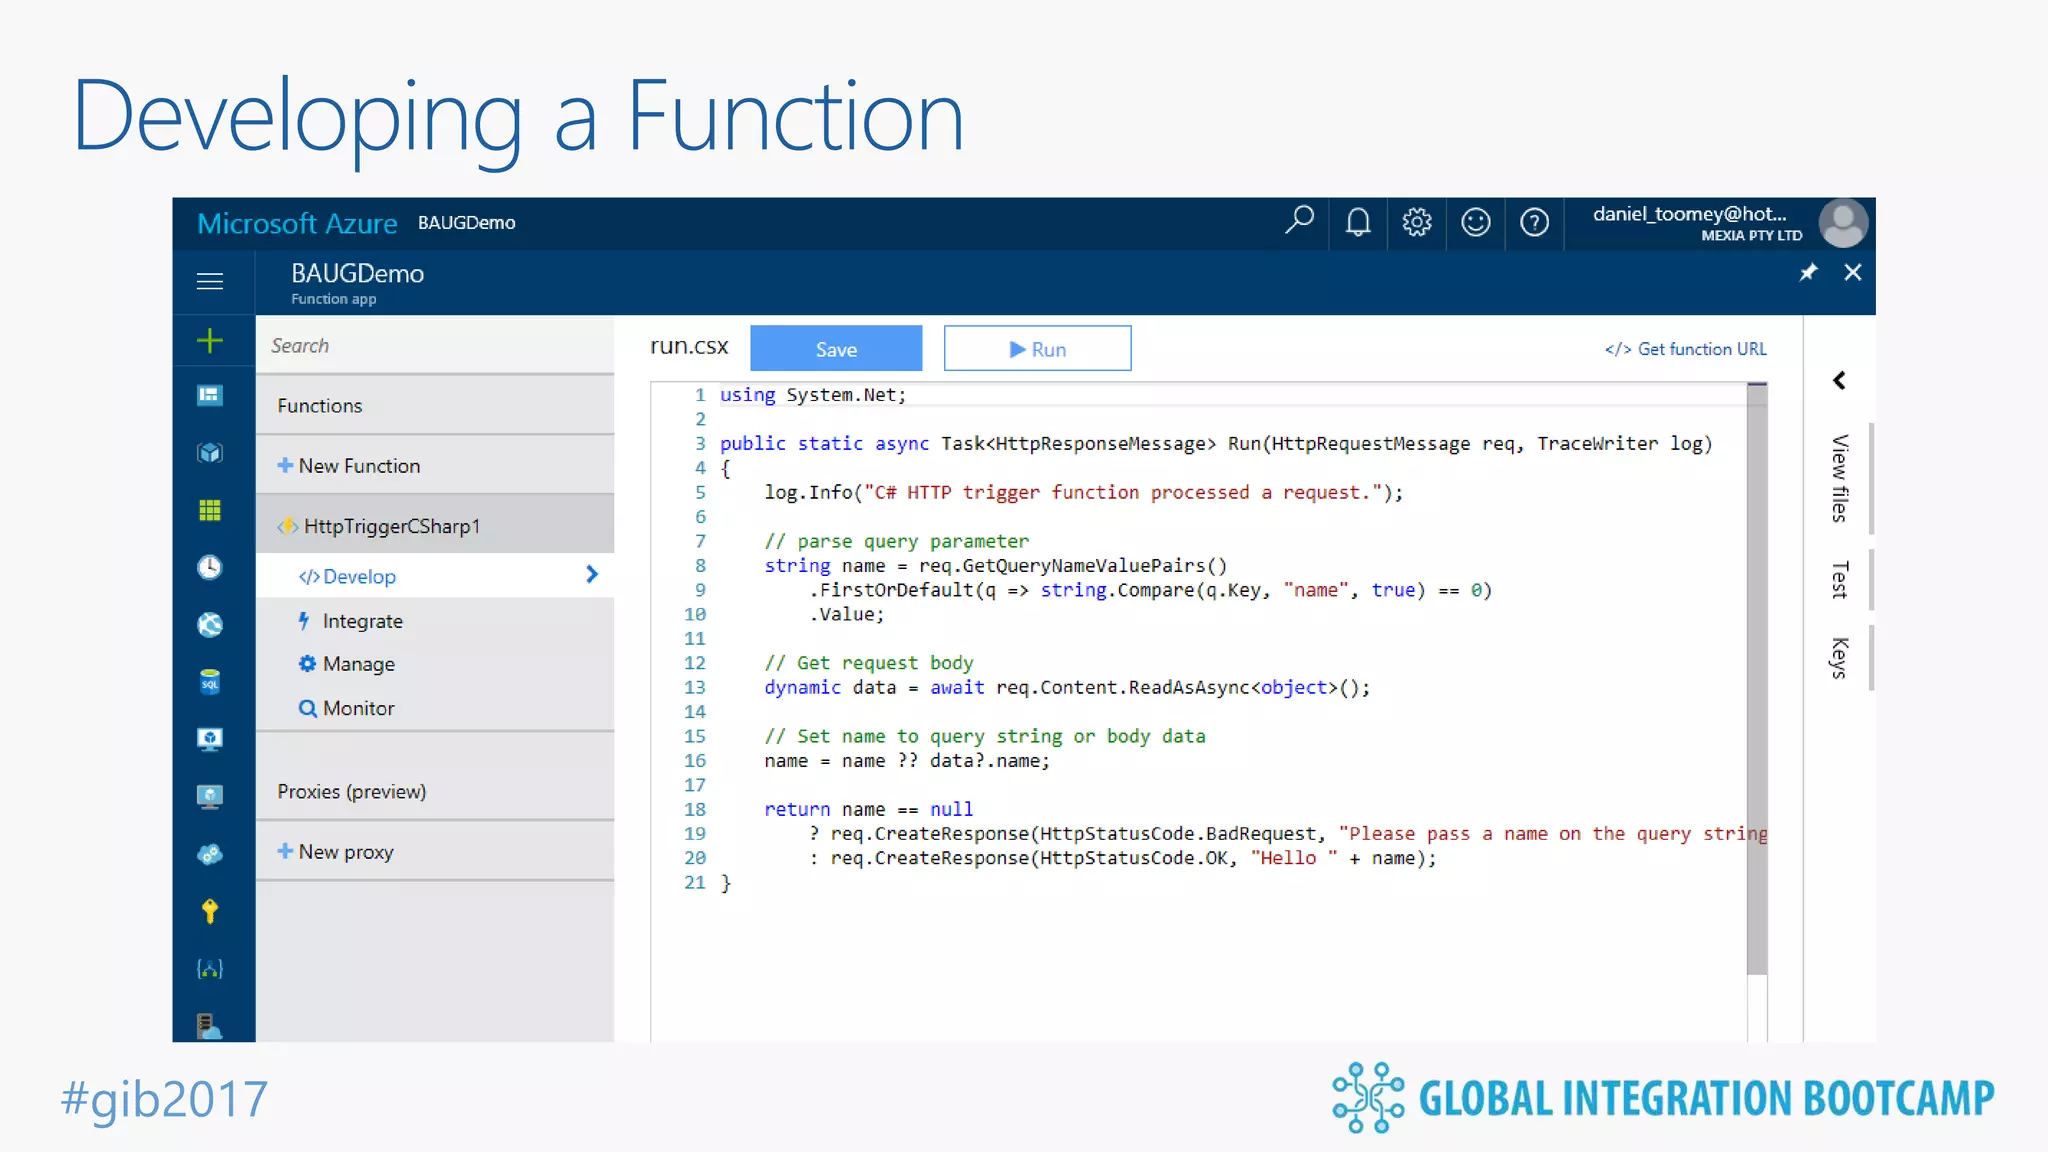Open the yellow key sidebar icon
The width and height of the screenshot is (2048, 1152).
coord(210,911)
